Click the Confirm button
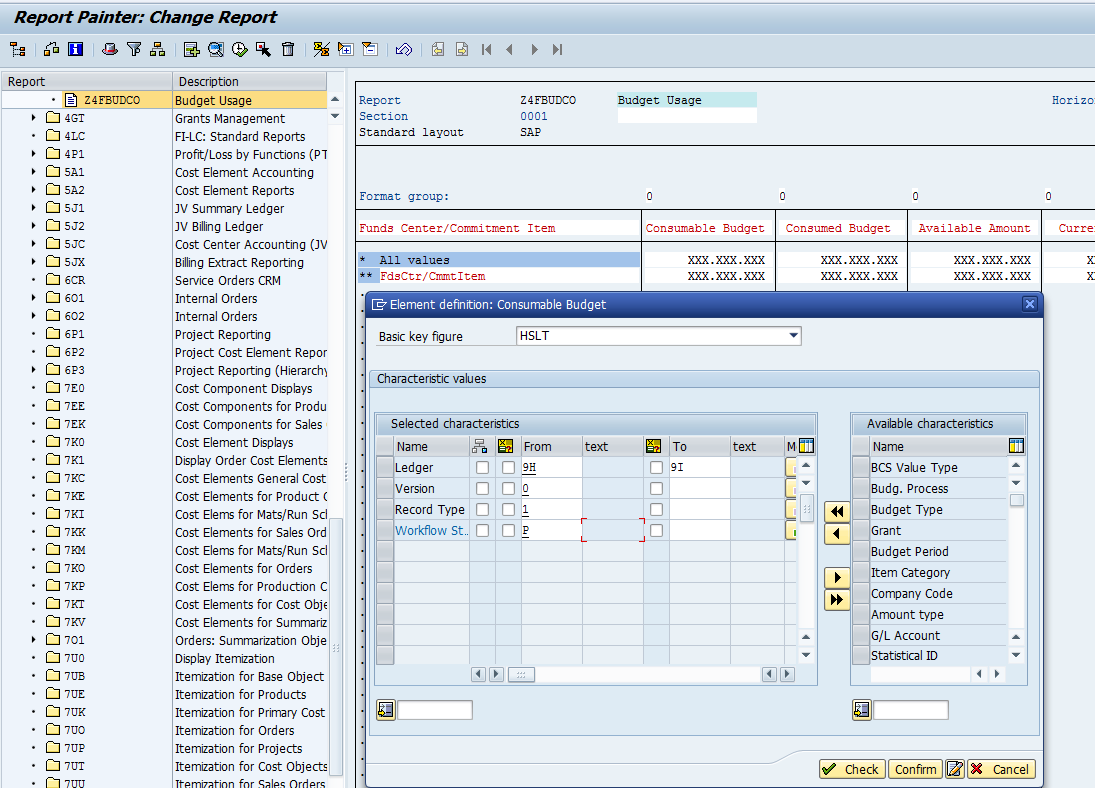 (915, 769)
